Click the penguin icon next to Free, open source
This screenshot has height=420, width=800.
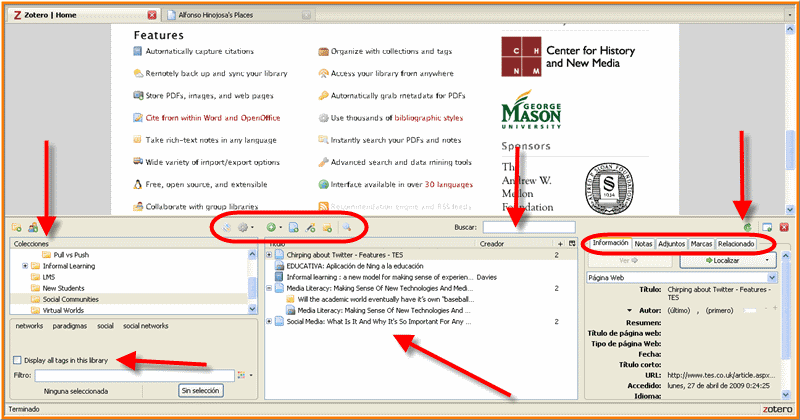click(x=137, y=184)
